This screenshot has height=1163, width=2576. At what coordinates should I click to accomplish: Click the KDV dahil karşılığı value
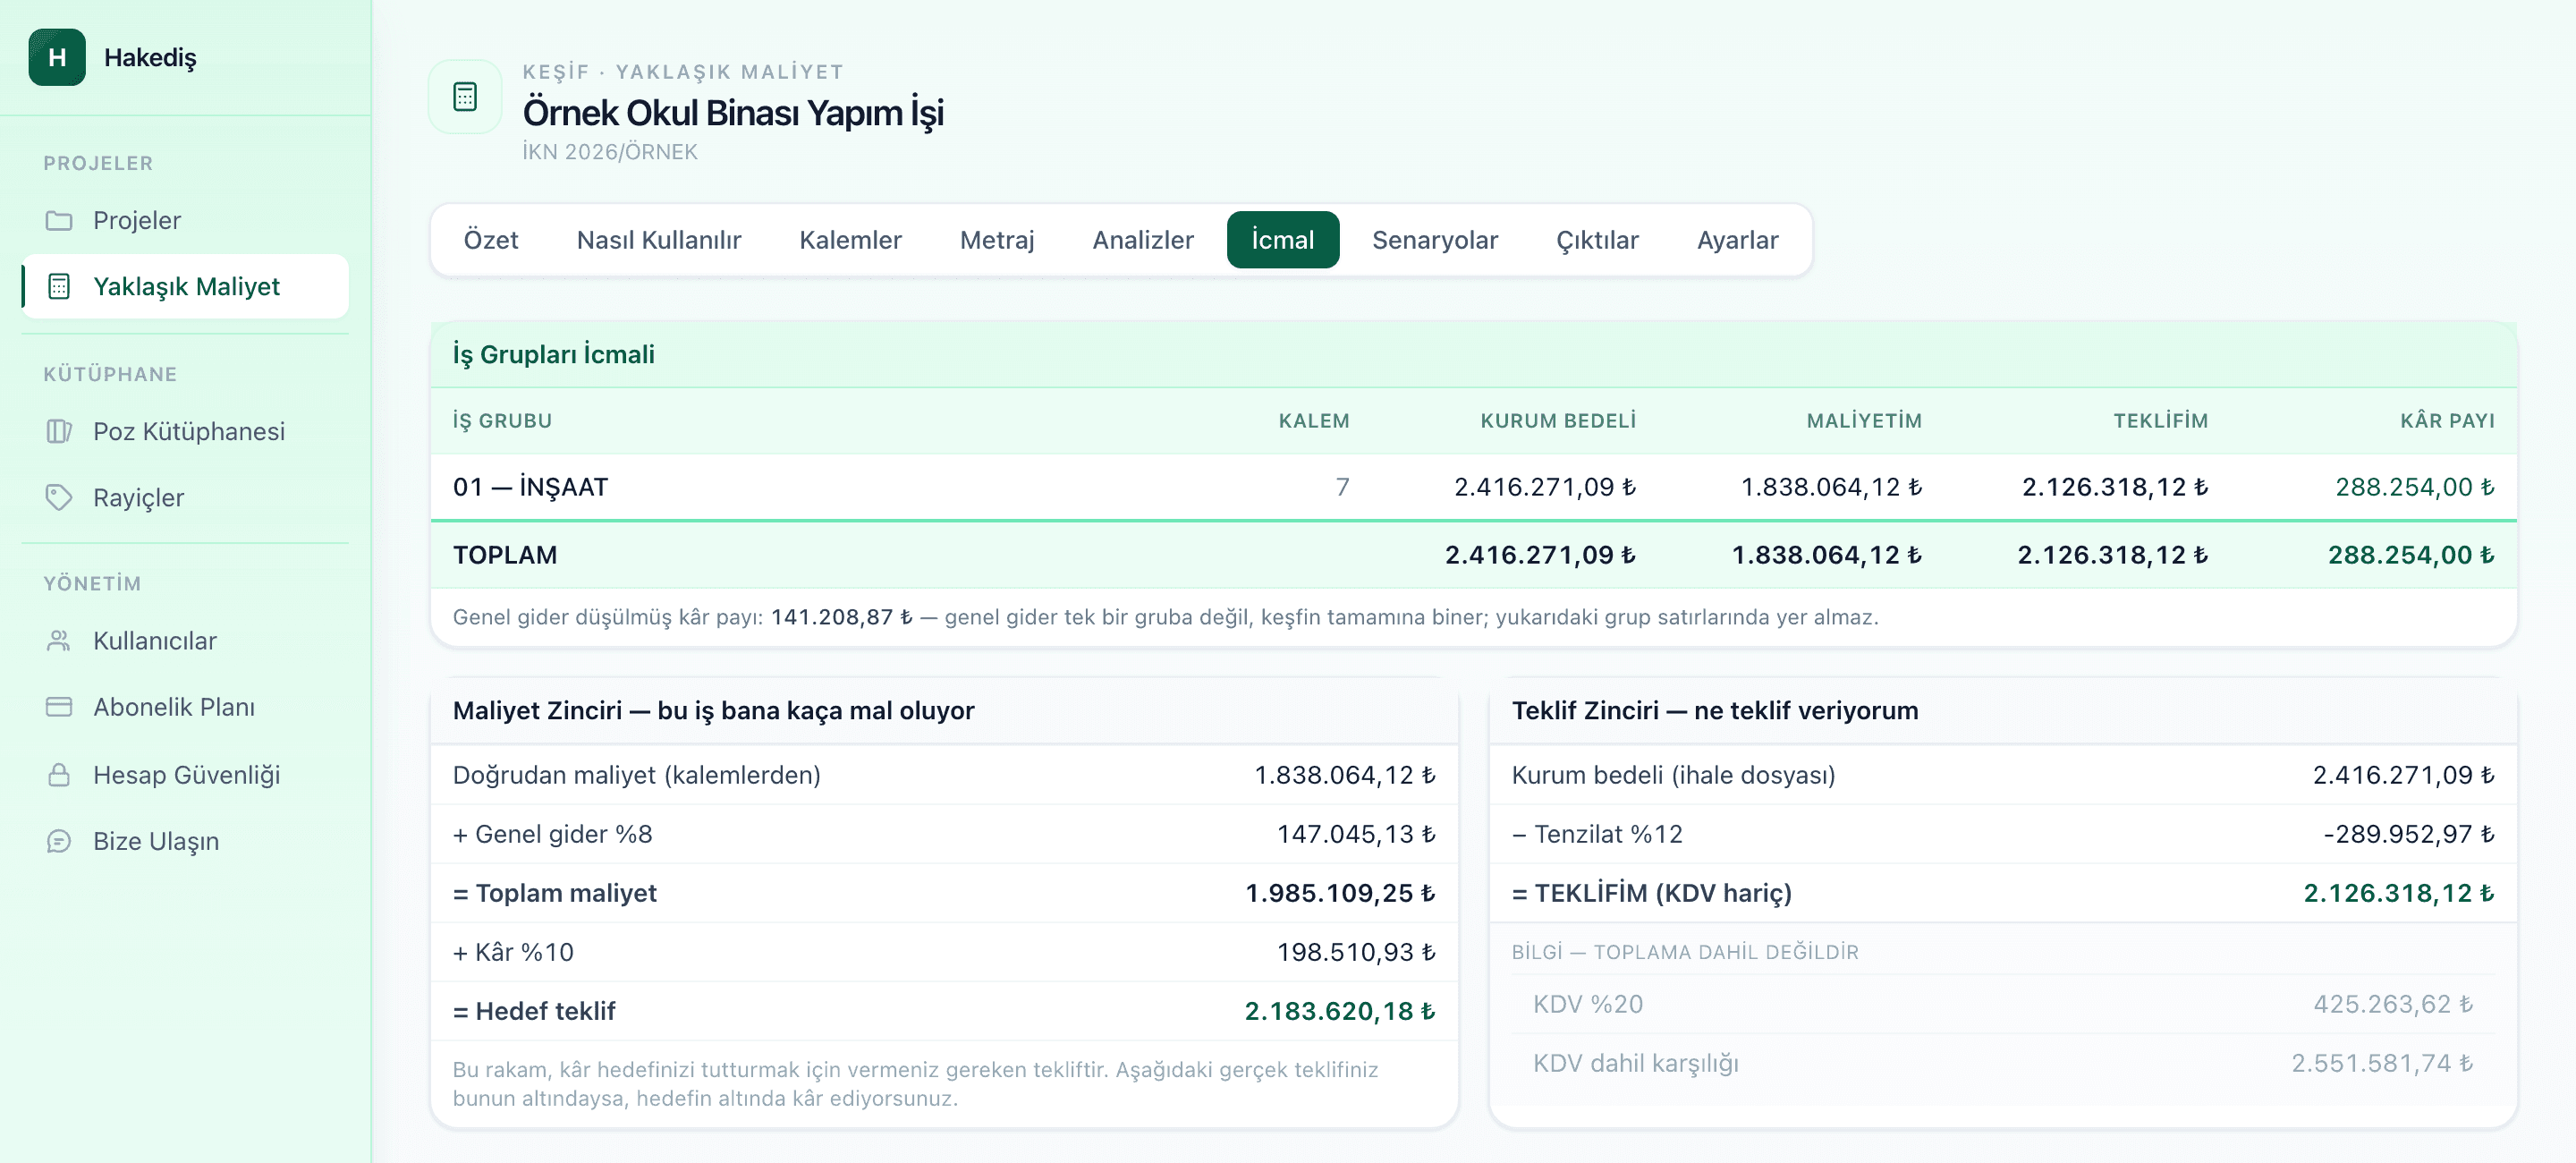coord(2382,1063)
